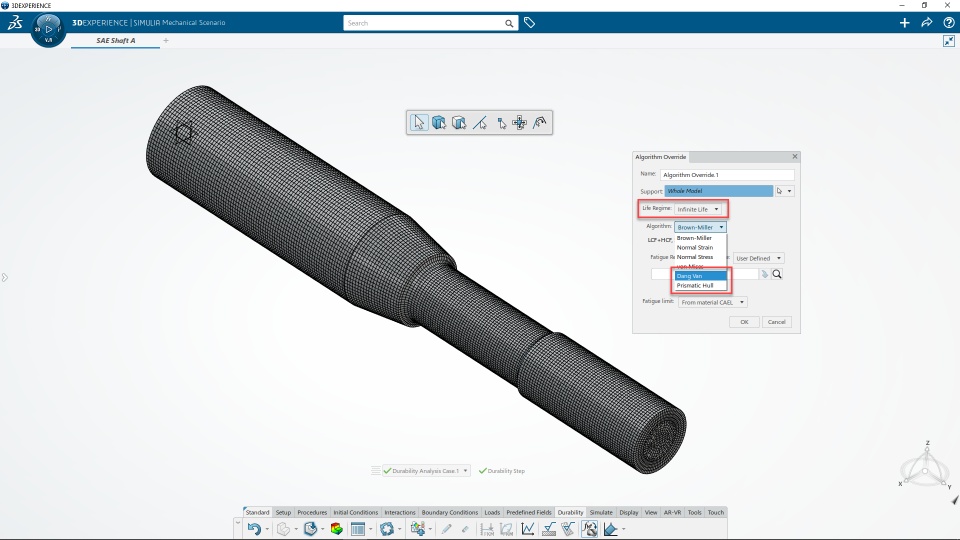The image size is (960, 540).
Task: Switch to the SAE Shaft A tab
Action: click(116, 40)
